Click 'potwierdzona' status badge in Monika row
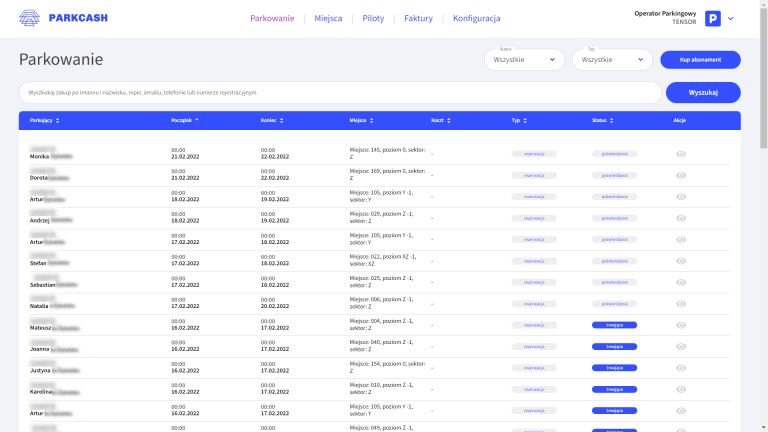 pyautogui.click(x=614, y=154)
